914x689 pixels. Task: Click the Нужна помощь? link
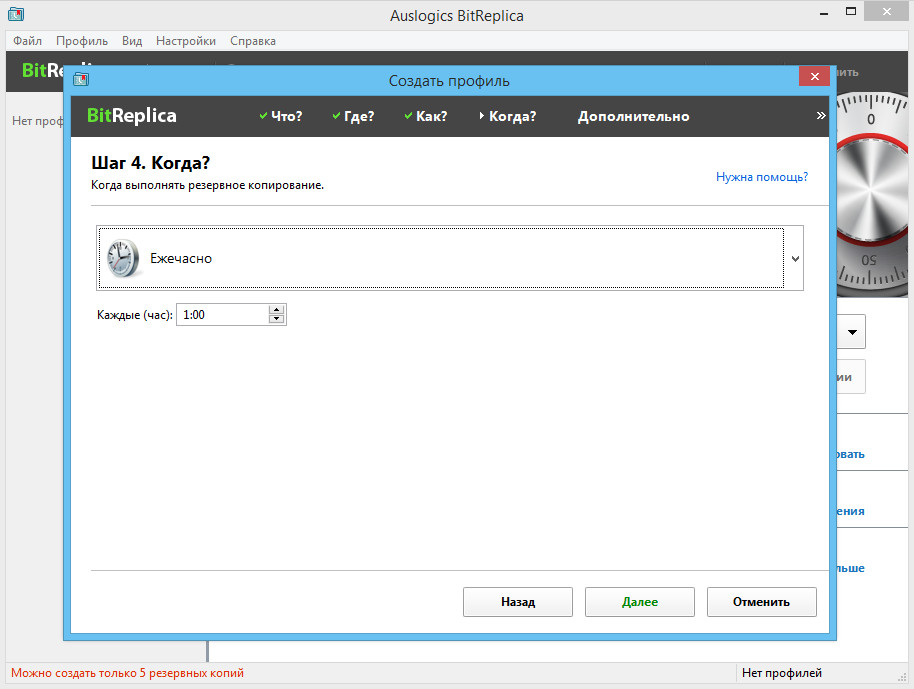pyautogui.click(x=762, y=177)
